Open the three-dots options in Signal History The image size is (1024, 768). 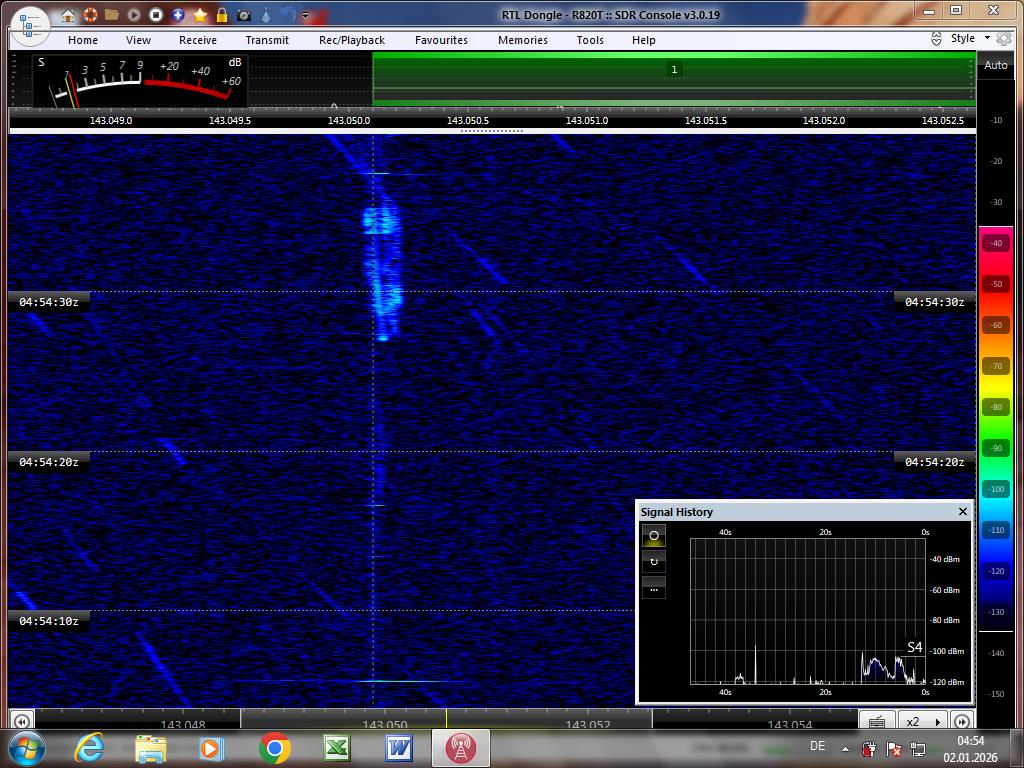tap(654, 588)
